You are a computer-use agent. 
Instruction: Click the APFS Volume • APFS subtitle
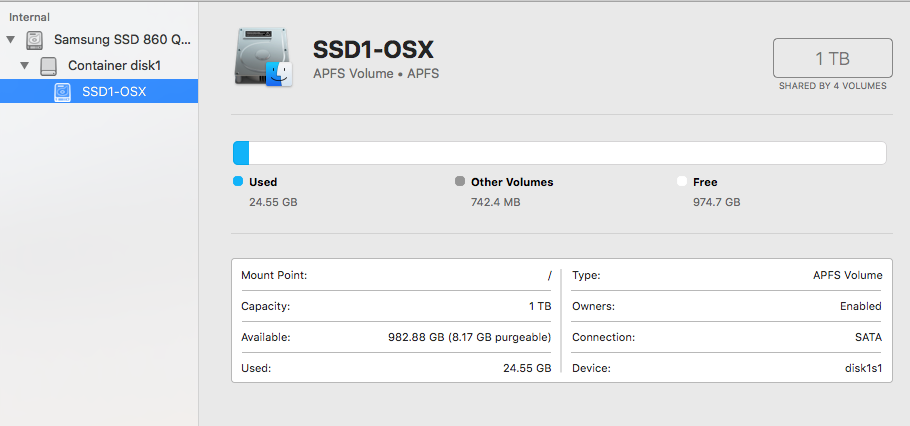[376, 74]
